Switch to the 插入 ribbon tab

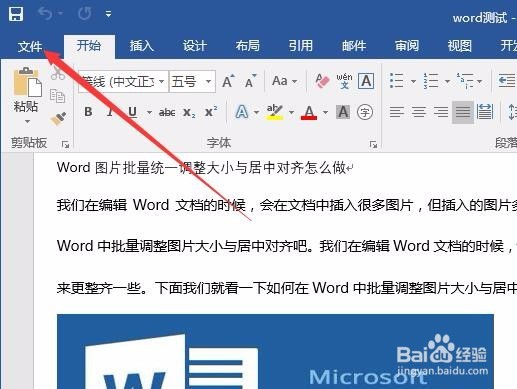[x=142, y=46]
